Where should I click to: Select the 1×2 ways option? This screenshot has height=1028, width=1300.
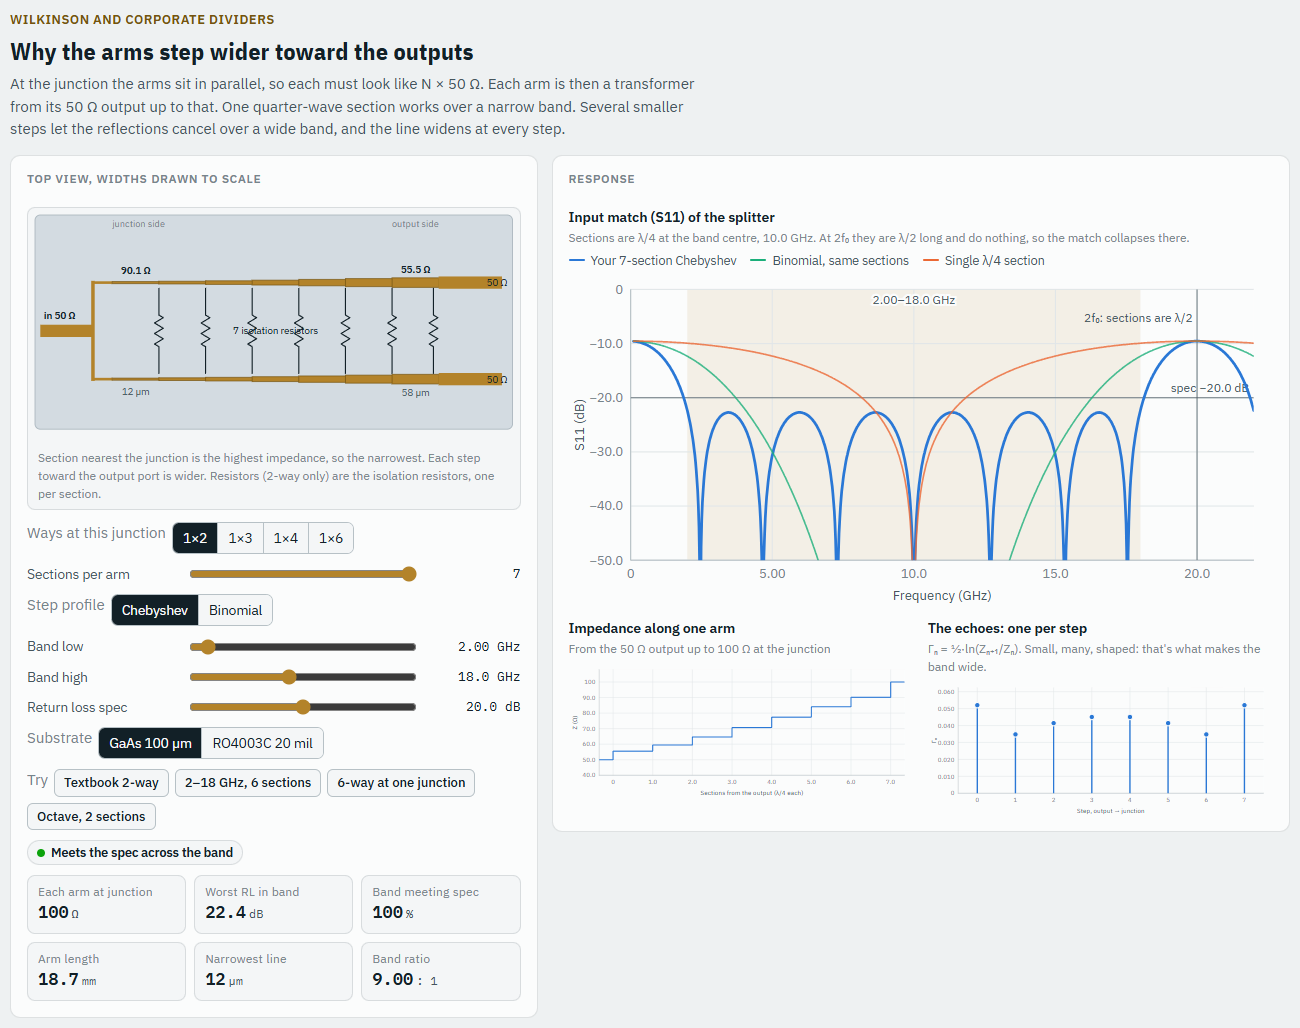point(195,538)
